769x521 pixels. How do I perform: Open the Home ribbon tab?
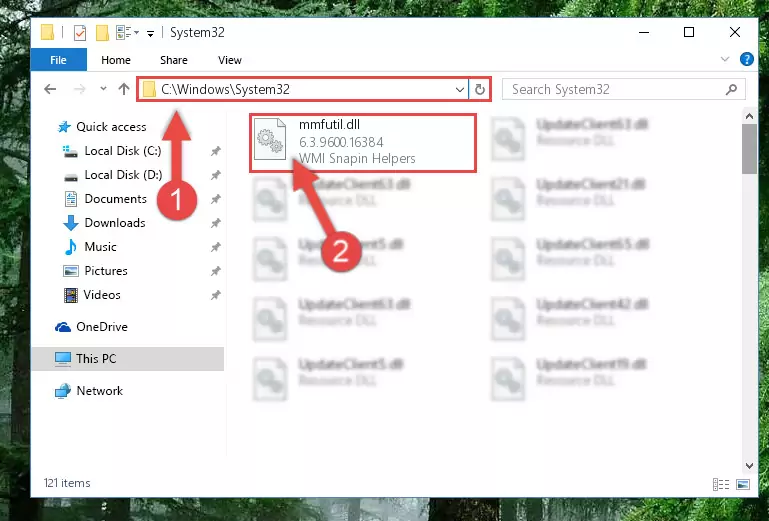click(x=116, y=60)
